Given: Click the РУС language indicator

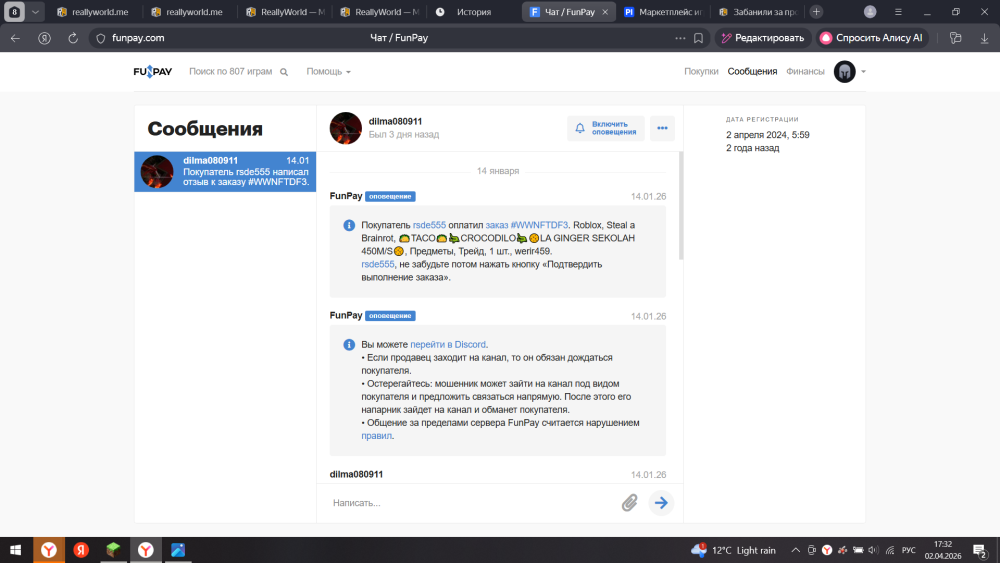Looking at the screenshot, I should tap(909, 550).
